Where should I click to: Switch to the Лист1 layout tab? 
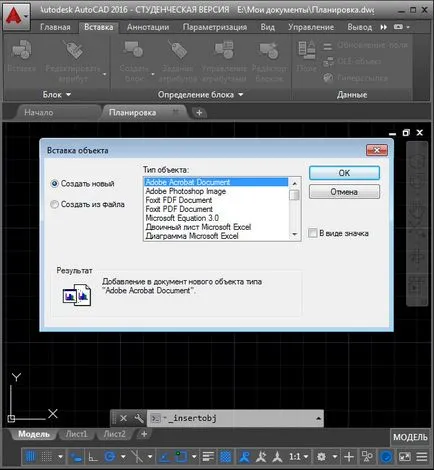(76, 434)
